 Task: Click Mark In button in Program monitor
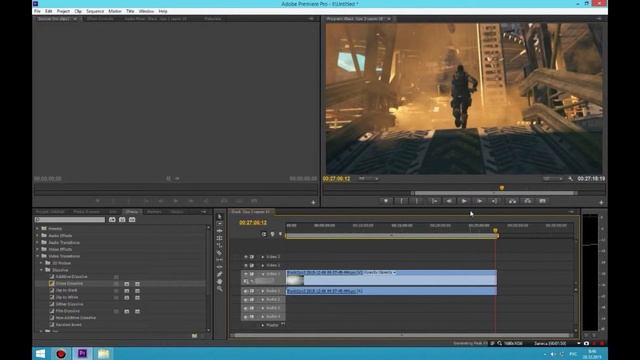point(402,201)
